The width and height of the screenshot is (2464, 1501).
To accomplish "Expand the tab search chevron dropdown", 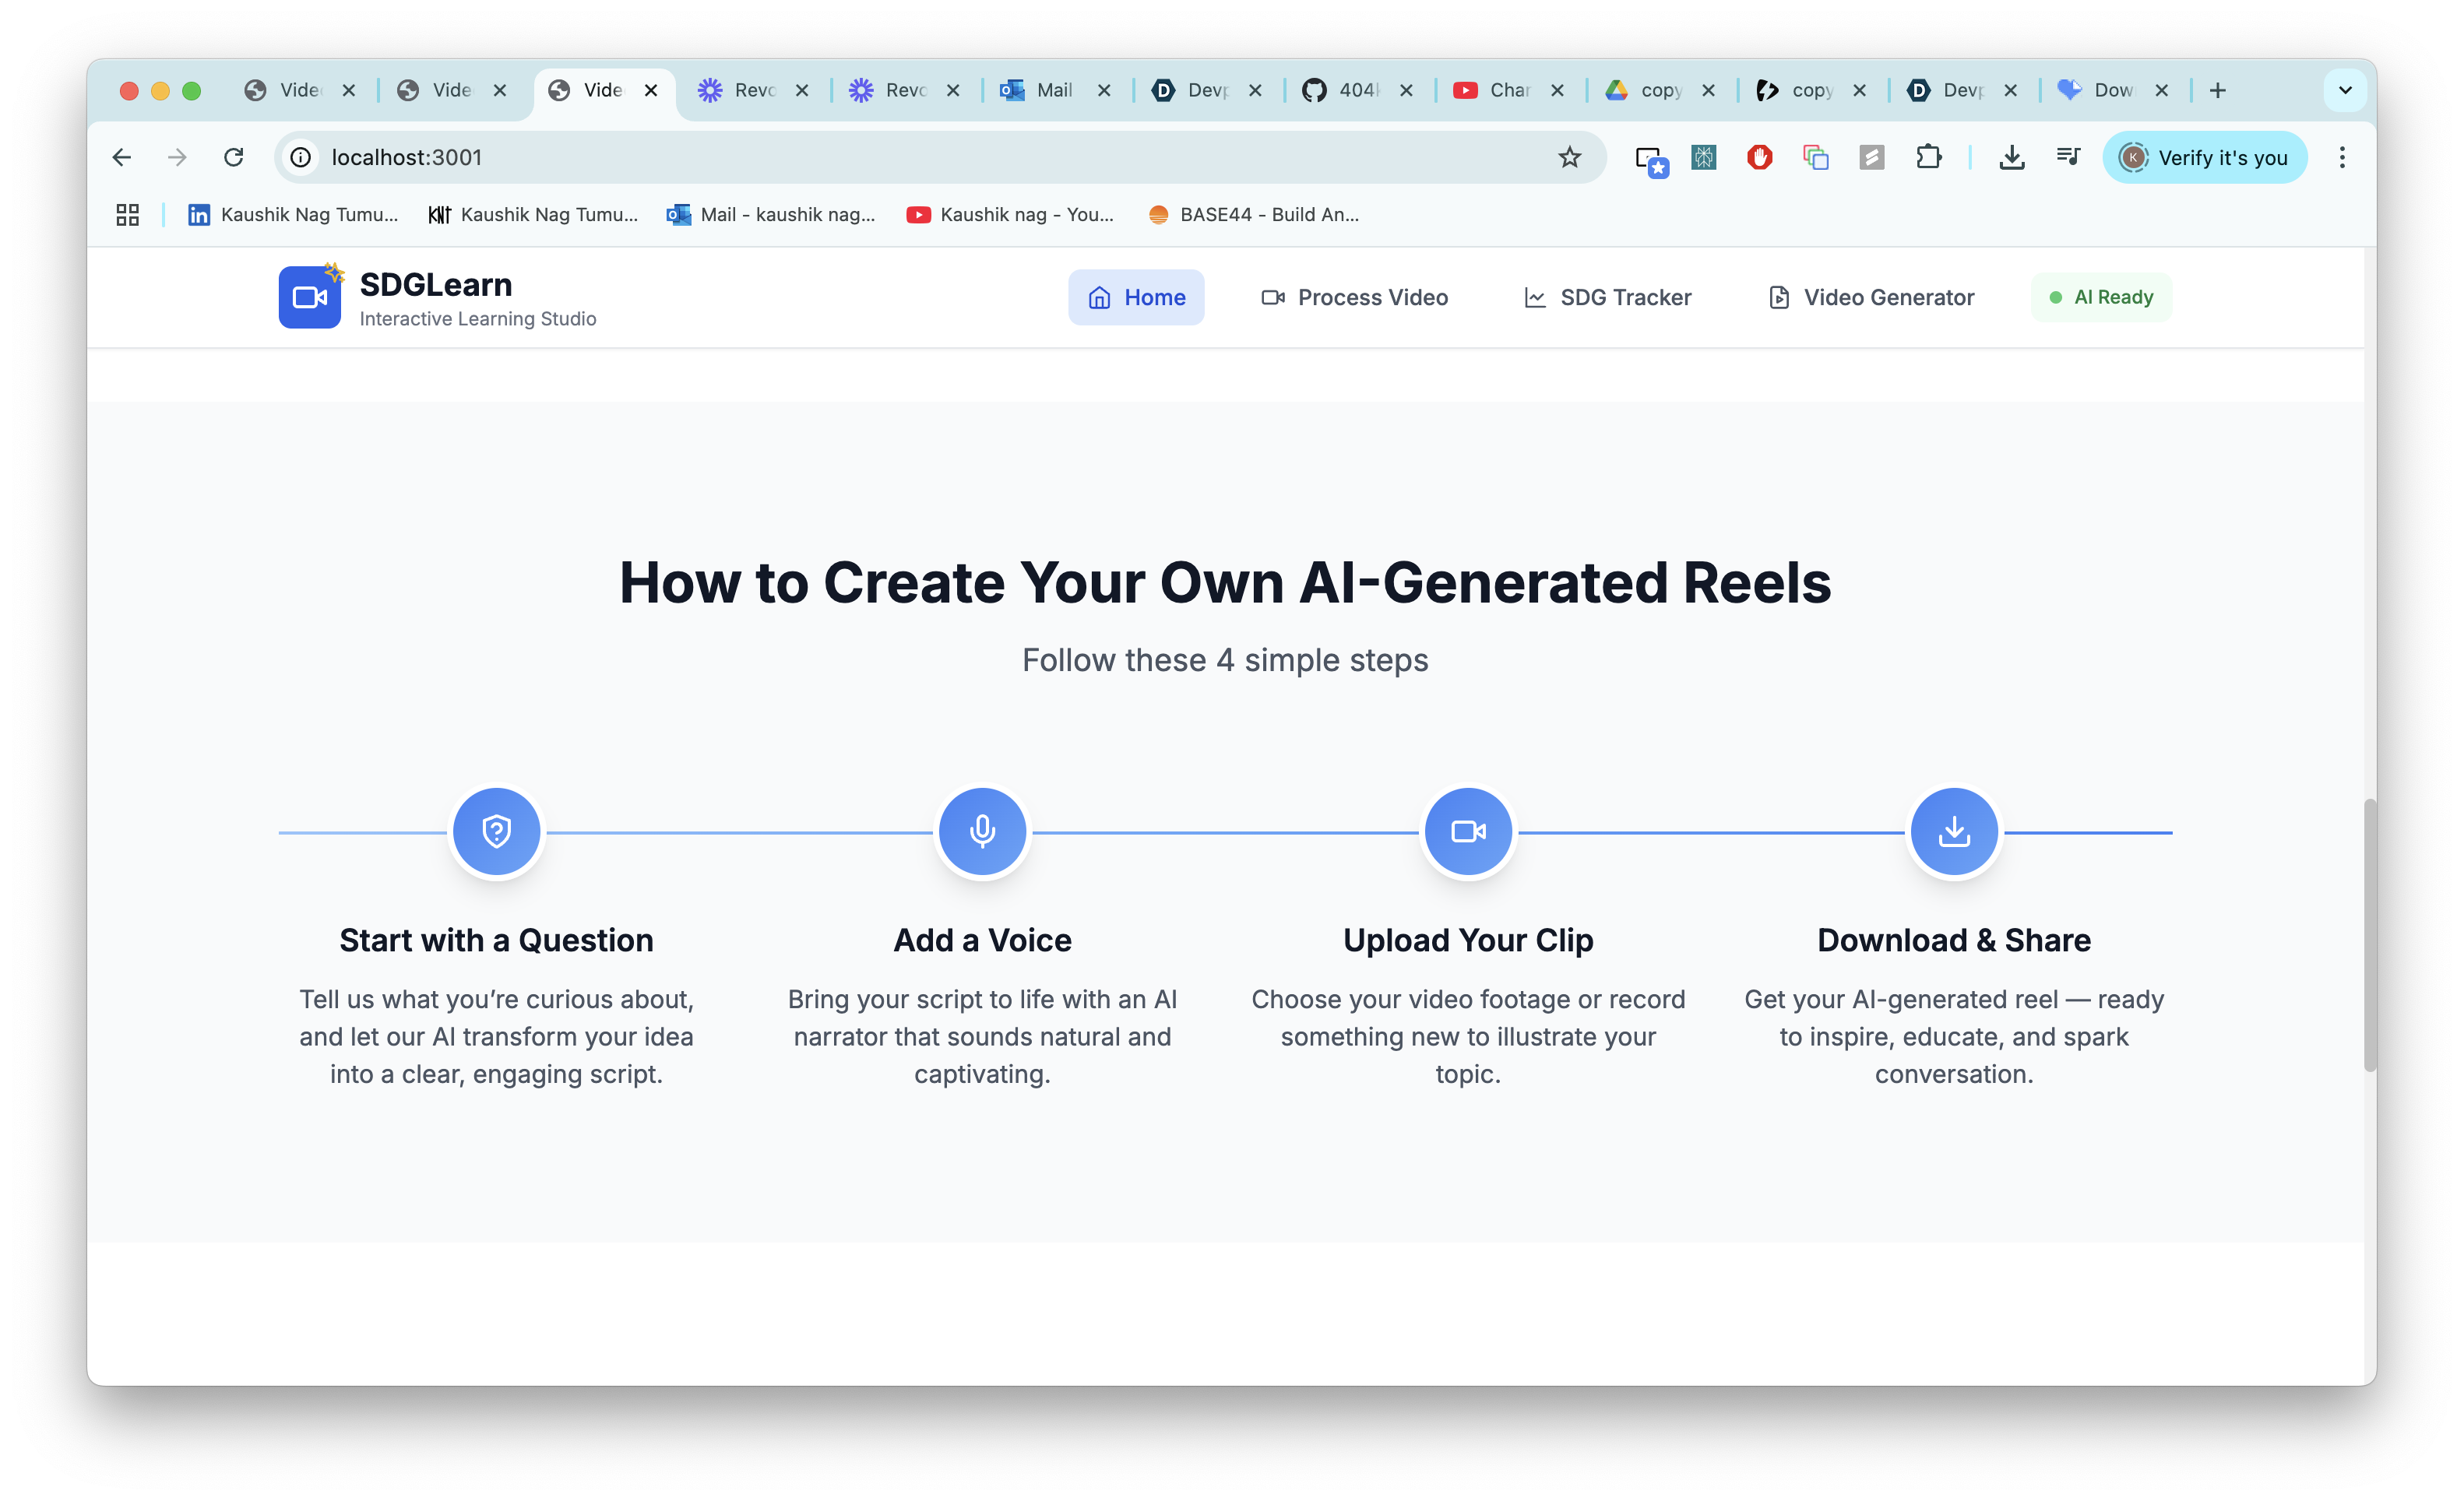I will tap(2345, 90).
